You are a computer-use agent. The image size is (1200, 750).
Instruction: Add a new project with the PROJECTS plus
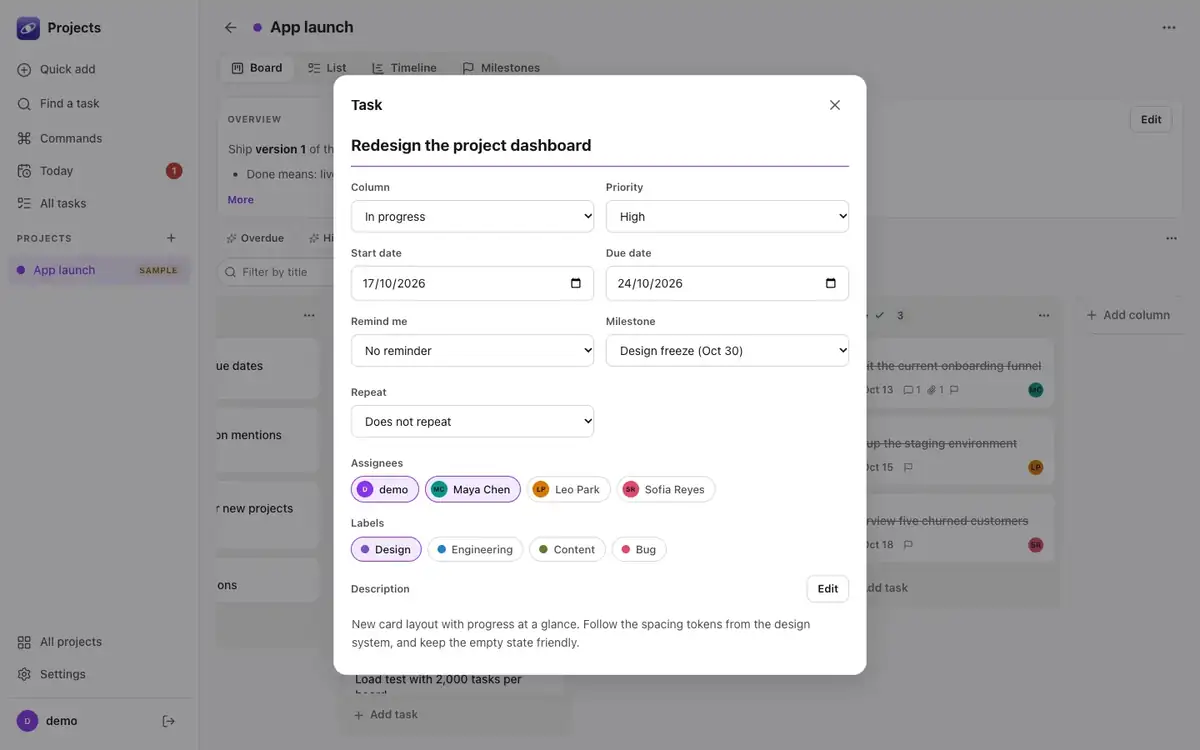tap(171, 238)
